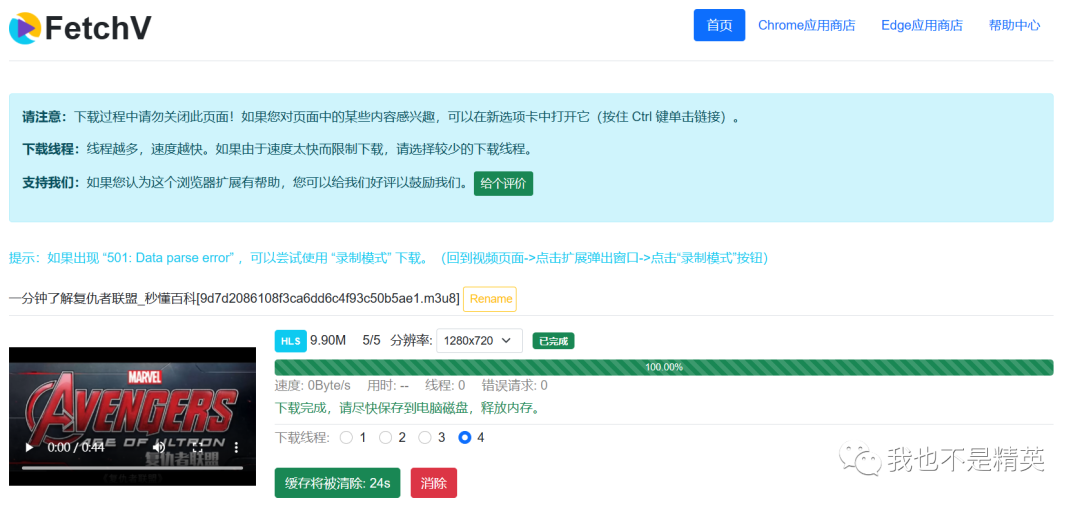
Task: Click the FetchV brand name text
Action: (98, 28)
